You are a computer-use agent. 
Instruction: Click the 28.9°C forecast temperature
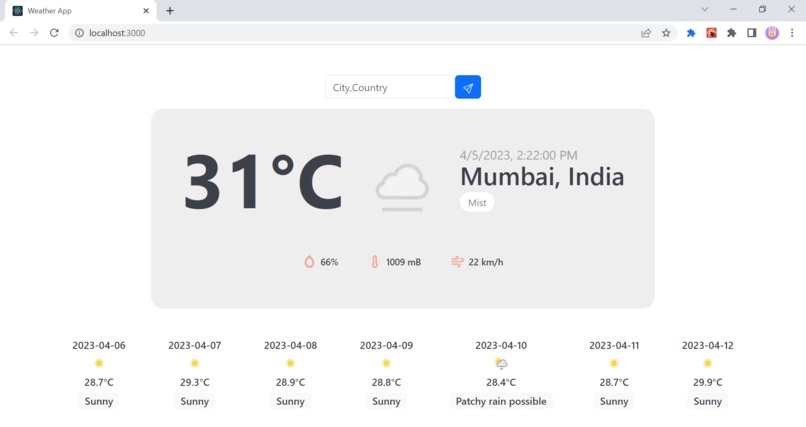click(x=290, y=382)
